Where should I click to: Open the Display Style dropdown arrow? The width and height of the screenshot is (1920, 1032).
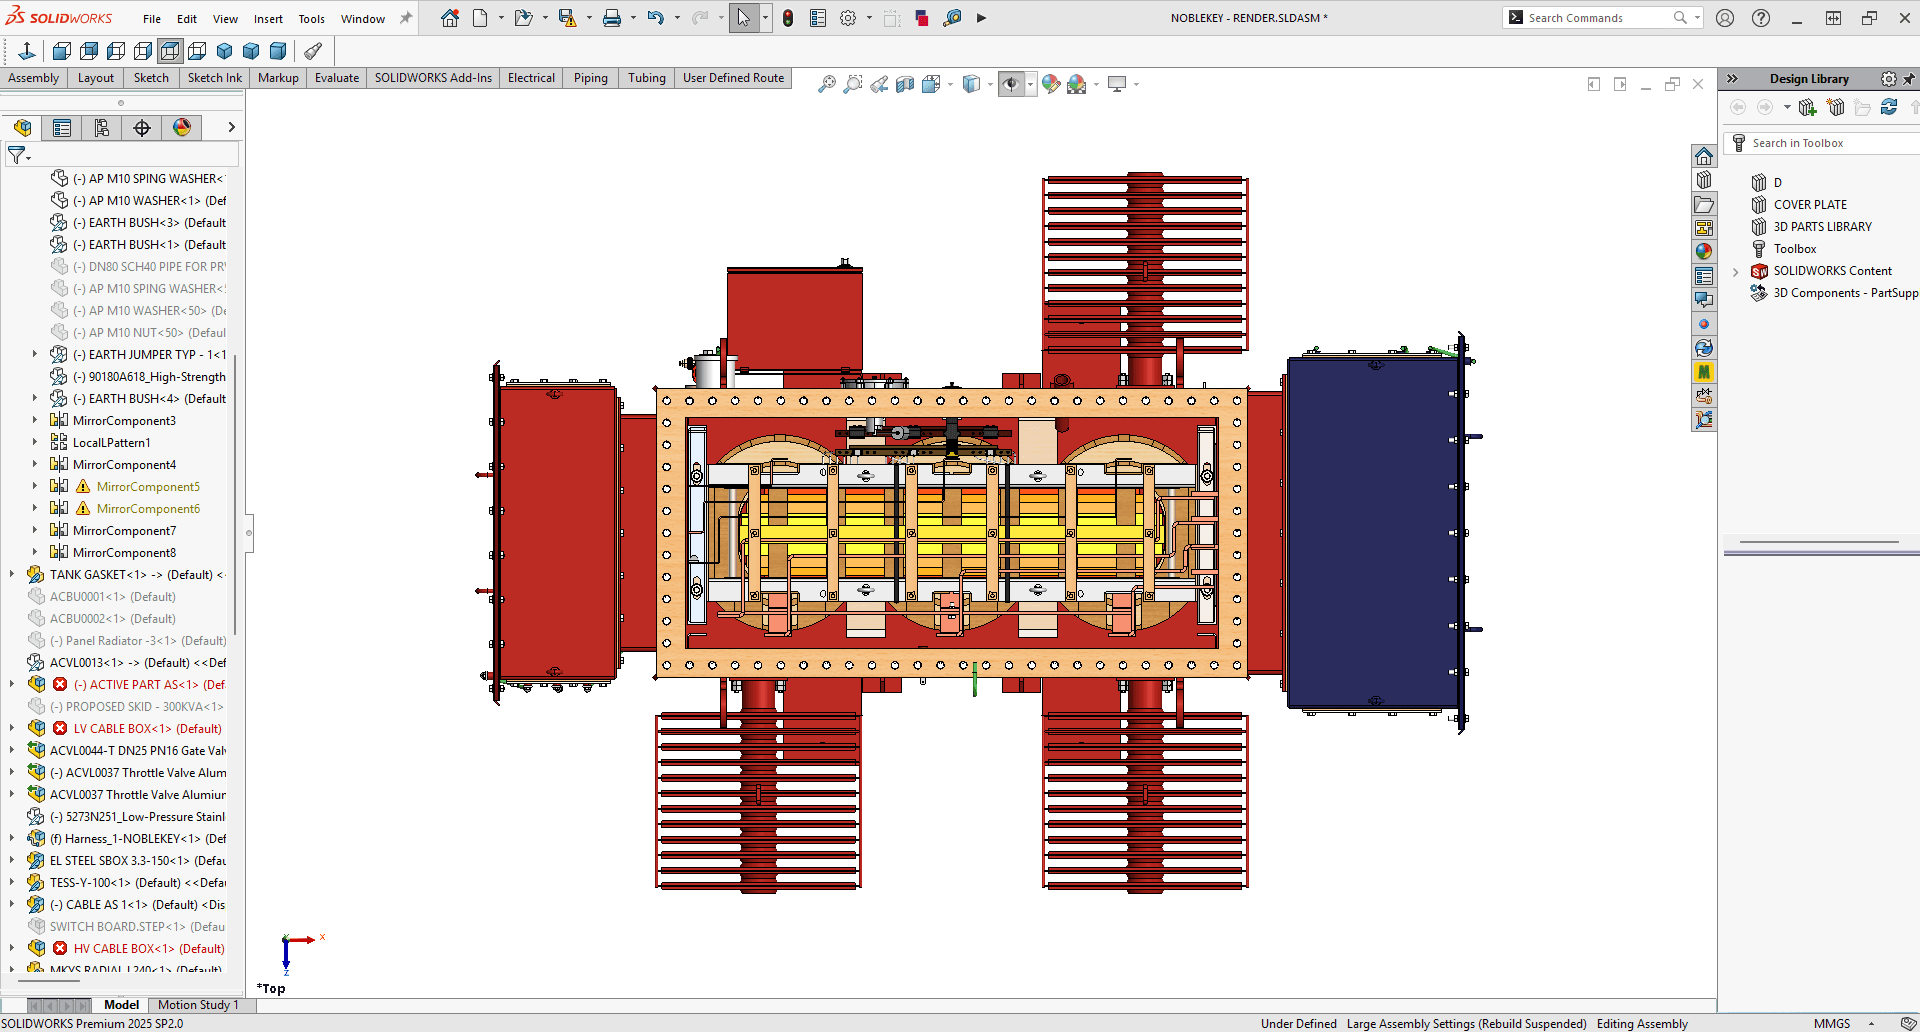point(992,84)
